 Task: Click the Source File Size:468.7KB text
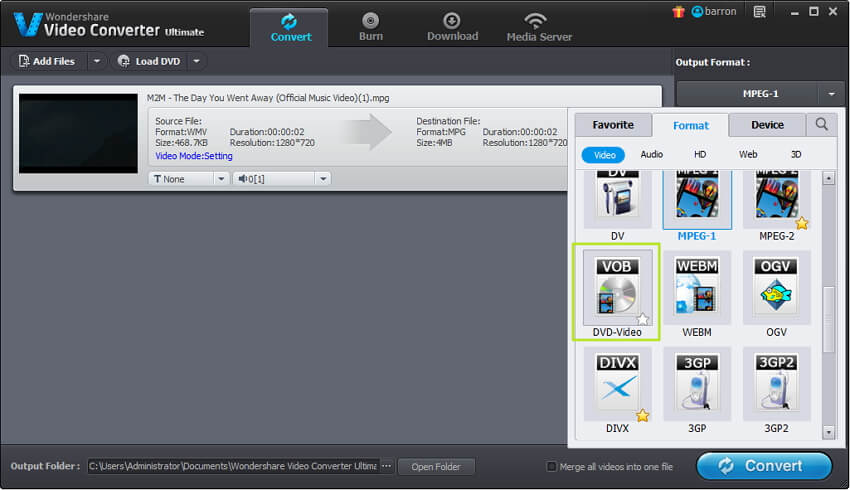[x=182, y=143]
